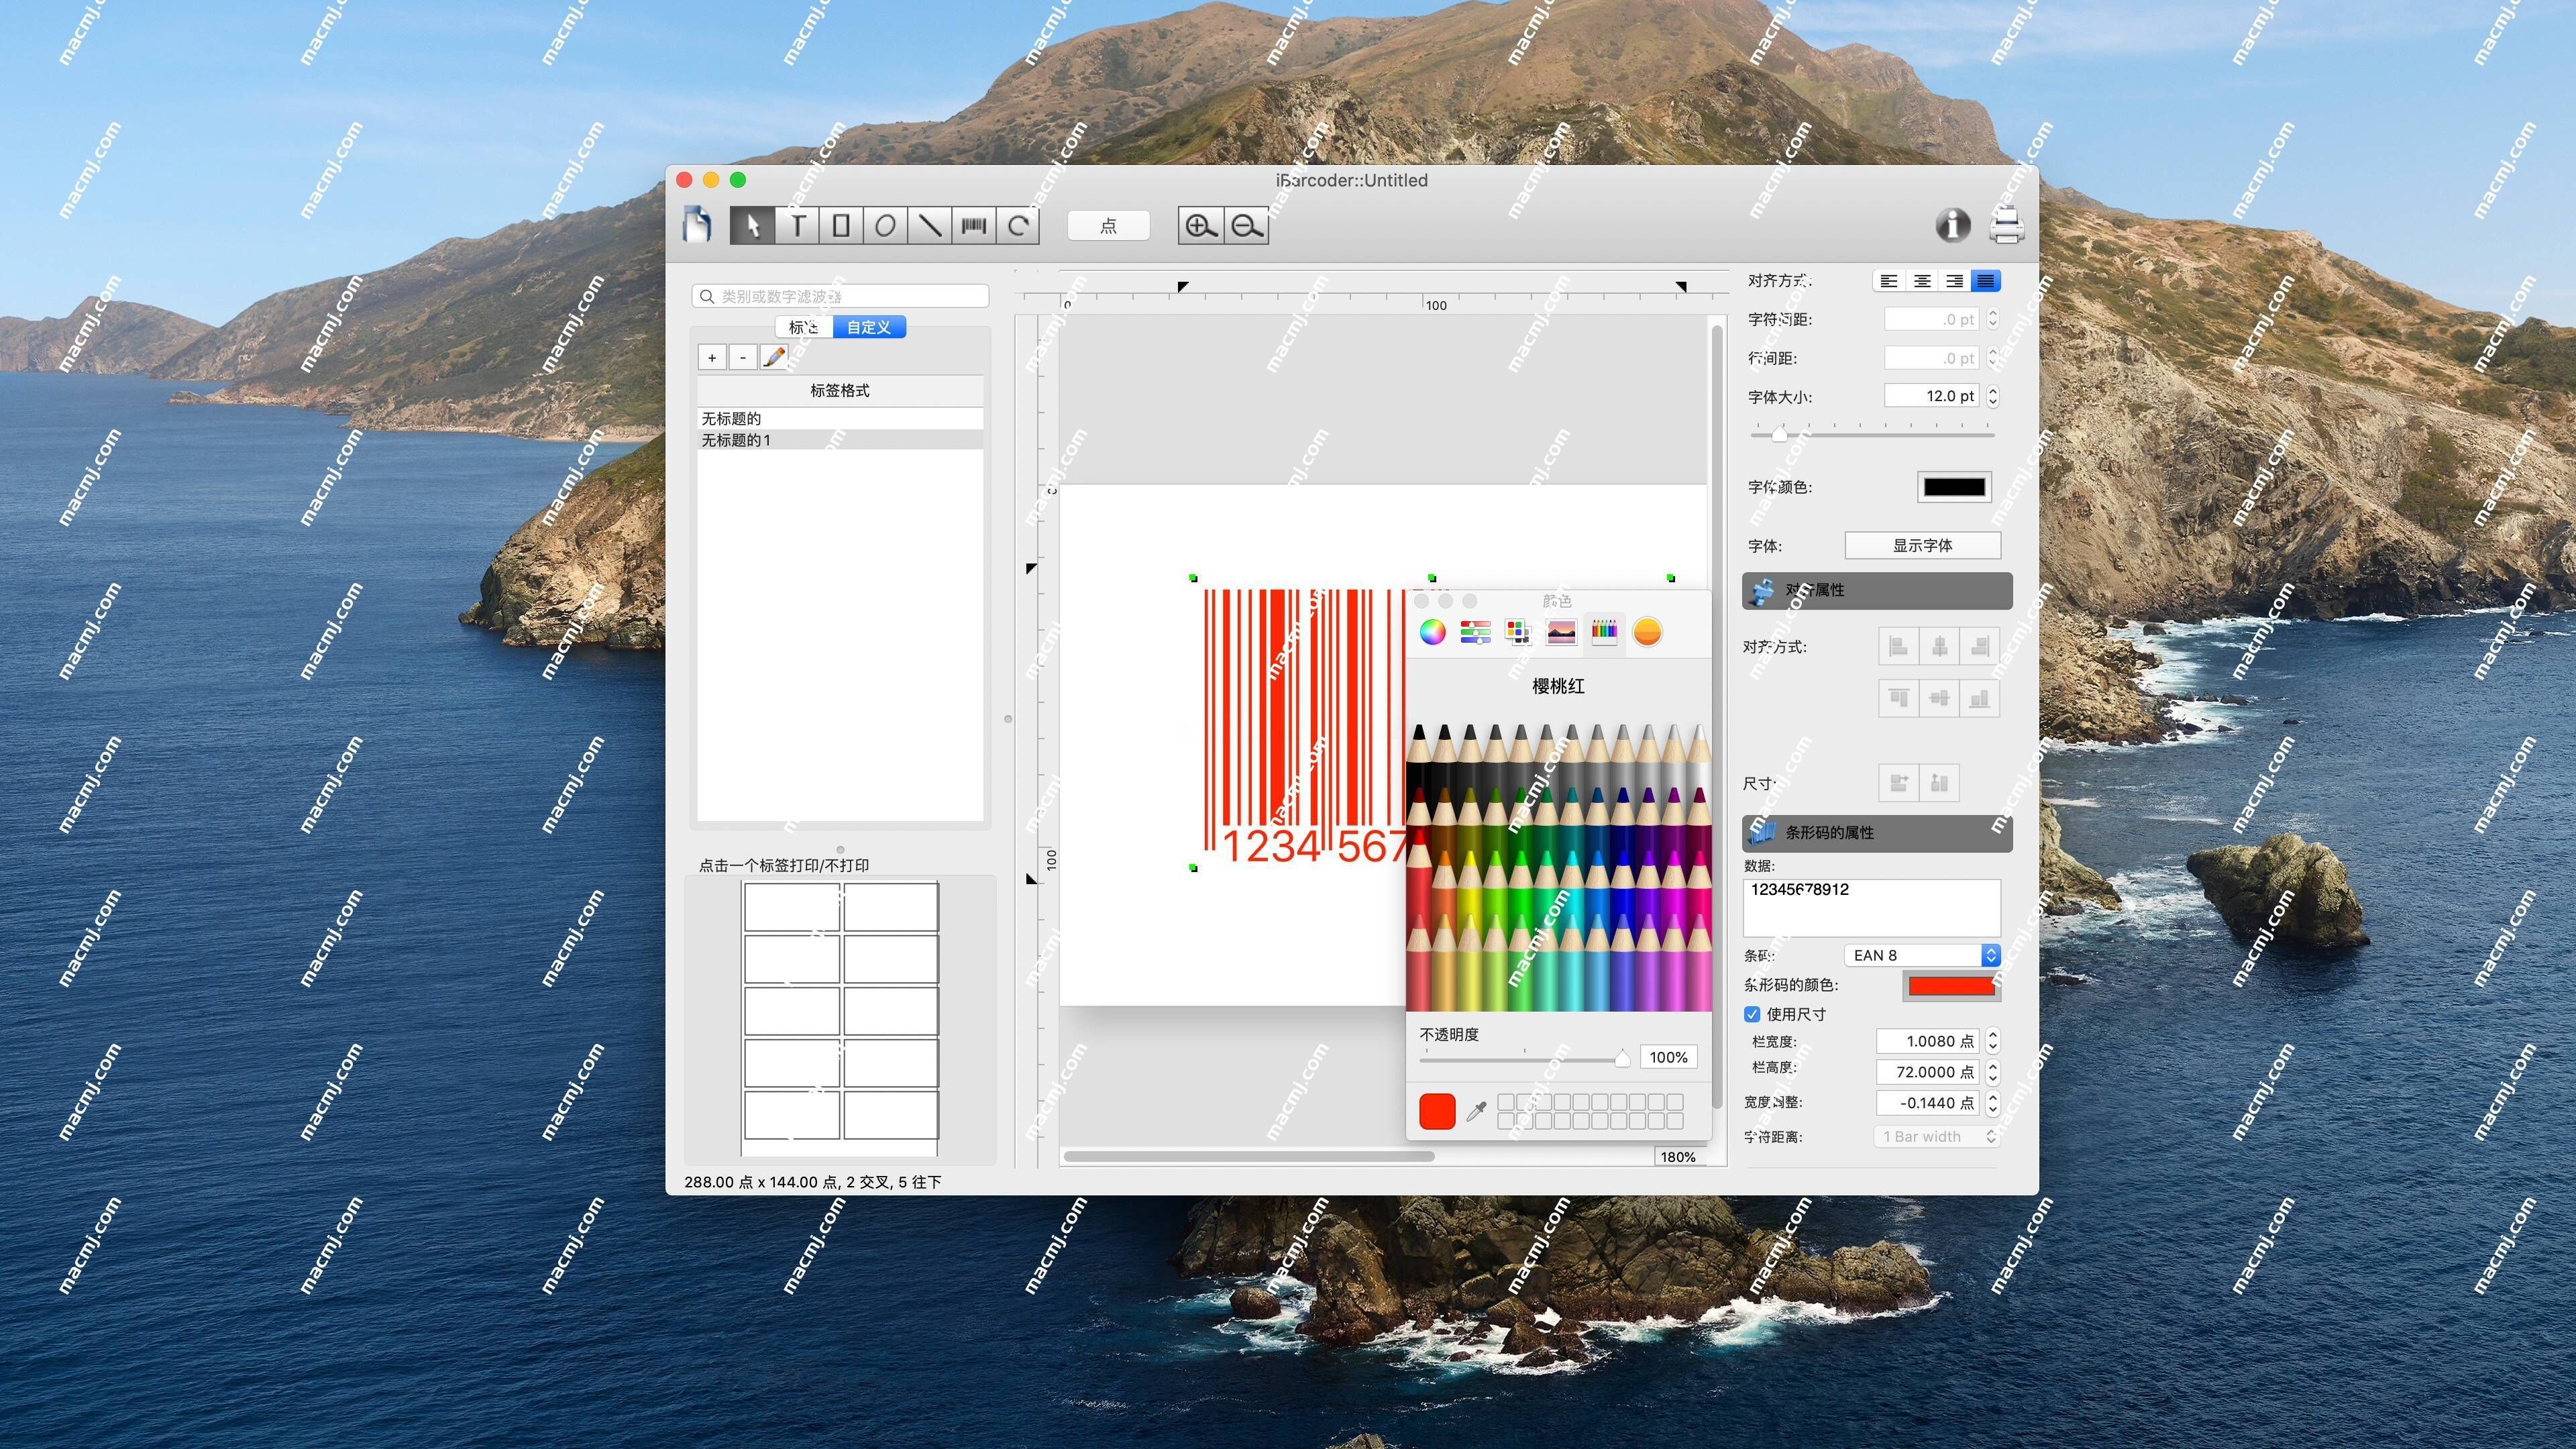Select the Ellipse tool
Screen dimensions: 2576x1449
(x=885, y=225)
